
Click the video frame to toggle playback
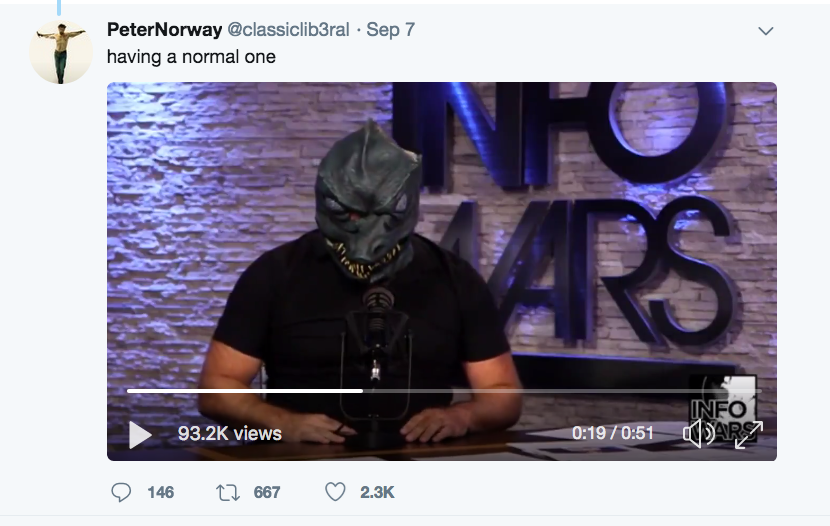pyautogui.click(x=441, y=238)
